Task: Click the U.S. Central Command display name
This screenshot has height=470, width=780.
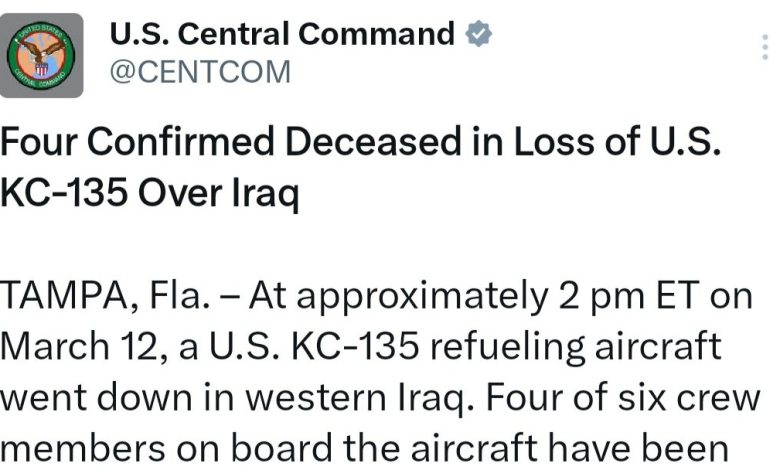Action: click(281, 34)
